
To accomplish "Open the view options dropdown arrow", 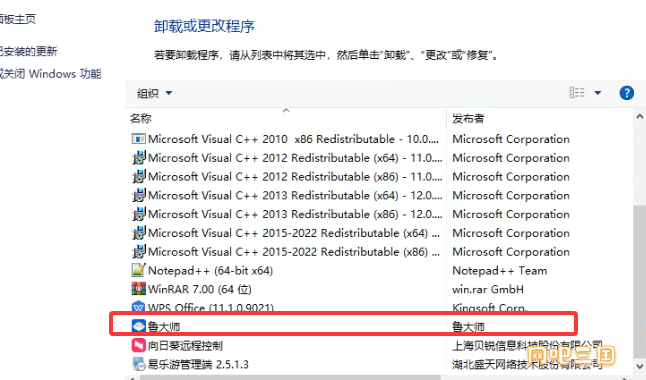I will tap(597, 93).
